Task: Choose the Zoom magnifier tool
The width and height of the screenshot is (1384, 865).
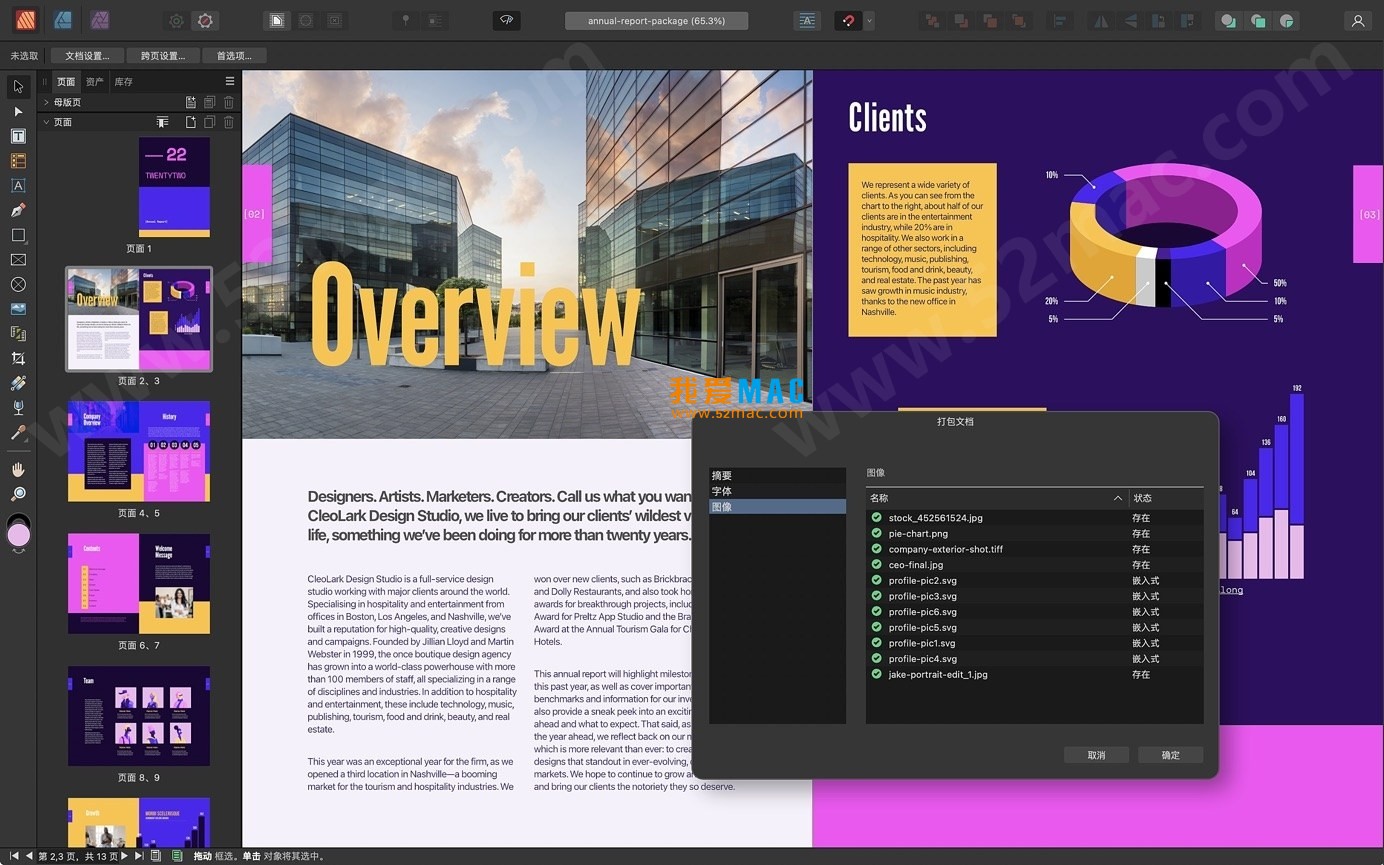Action: [x=18, y=494]
